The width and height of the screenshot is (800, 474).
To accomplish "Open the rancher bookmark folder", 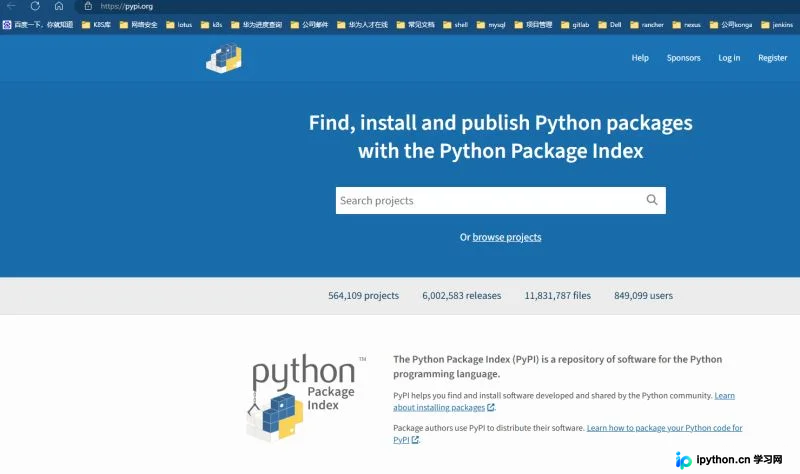I will click(x=647, y=24).
